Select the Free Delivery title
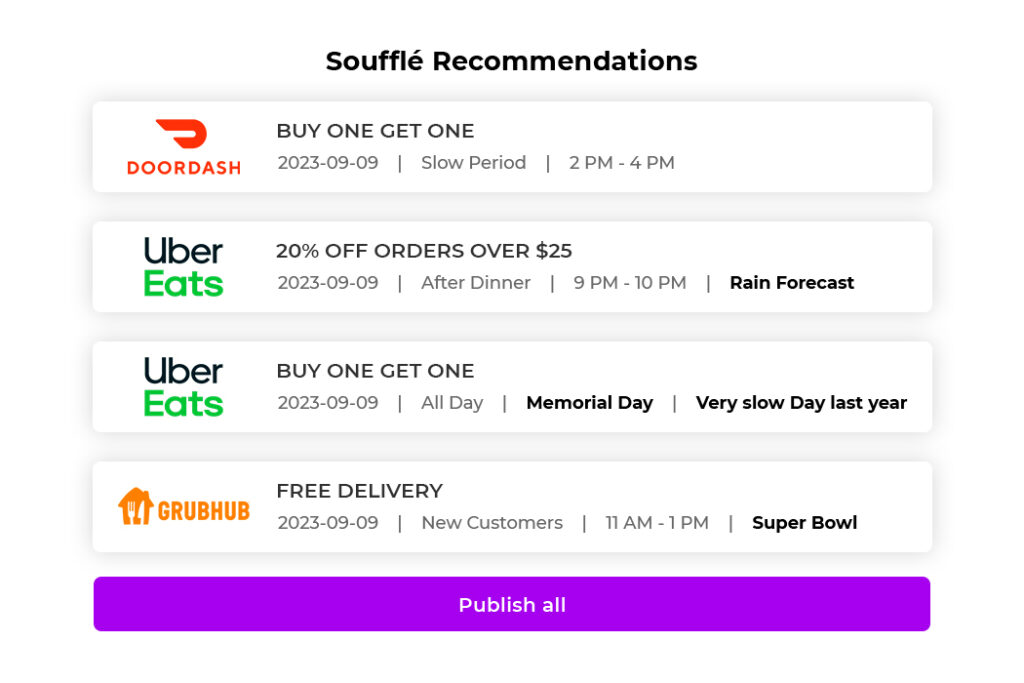This screenshot has height=683, width=1024. 359,491
